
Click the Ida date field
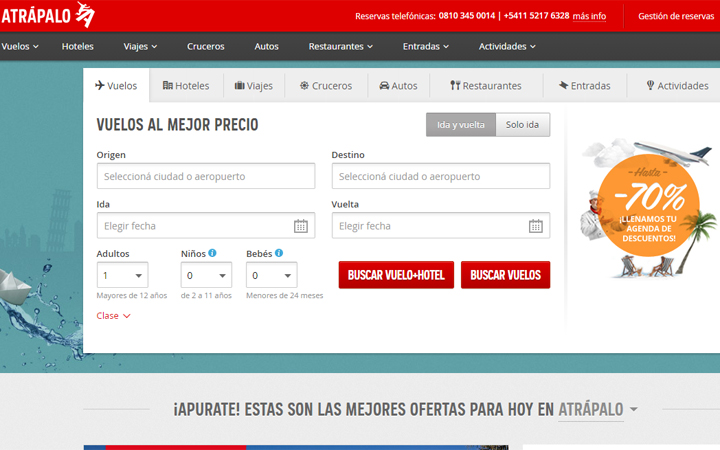point(206,225)
